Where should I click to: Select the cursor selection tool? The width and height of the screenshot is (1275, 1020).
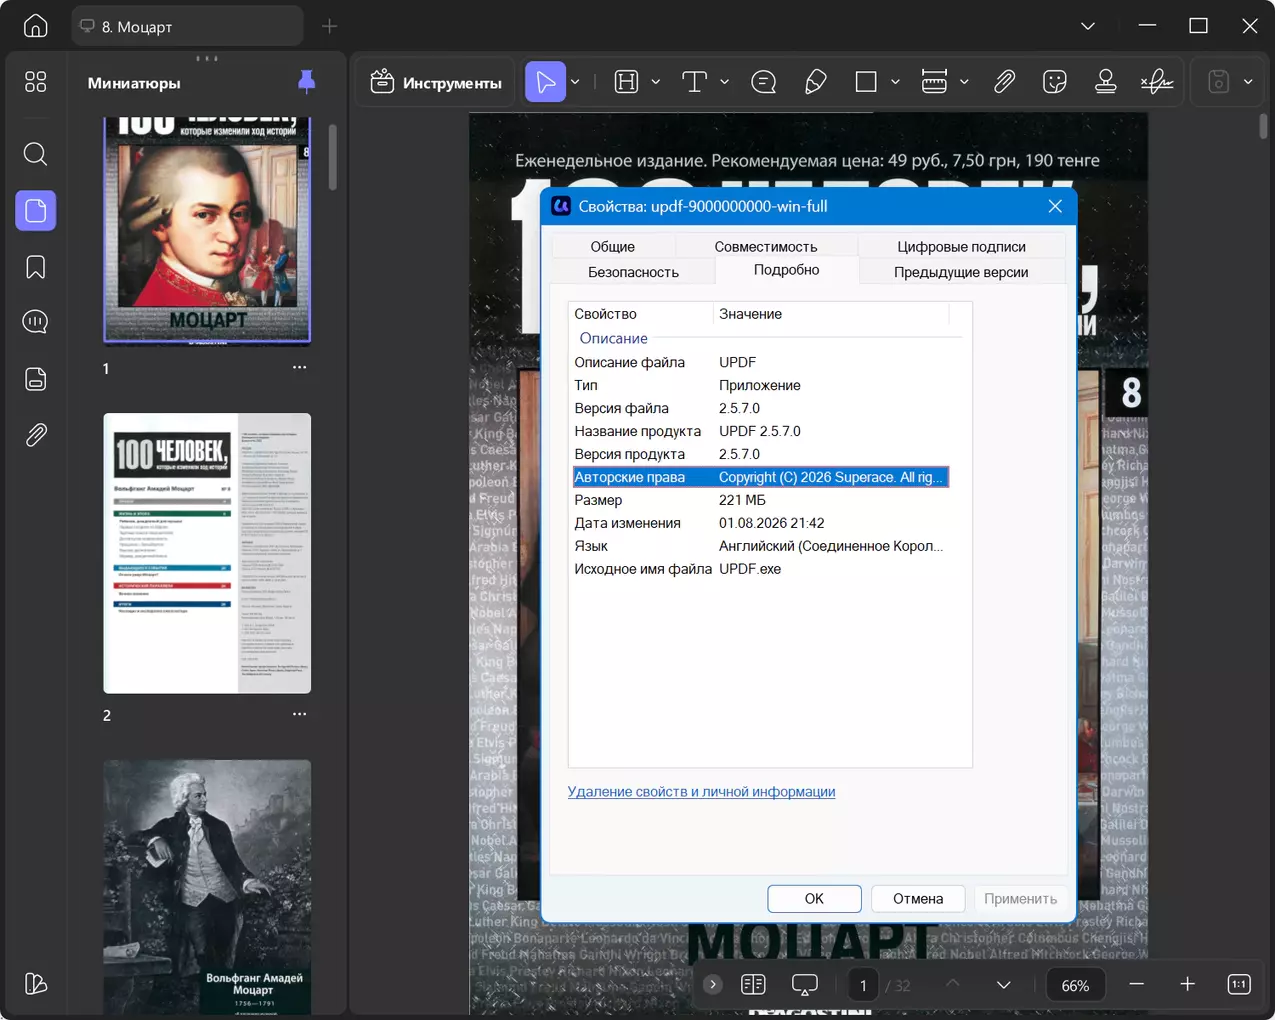[x=546, y=82]
